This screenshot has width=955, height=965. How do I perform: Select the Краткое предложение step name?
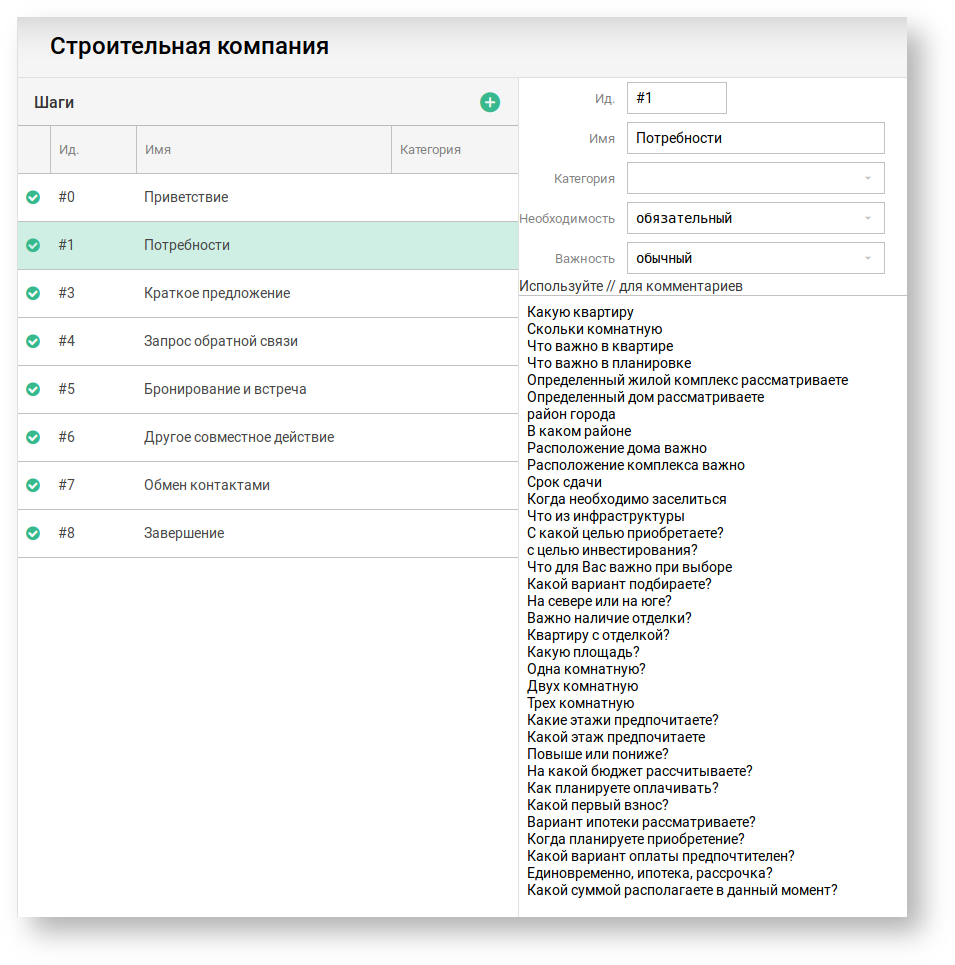217,293
